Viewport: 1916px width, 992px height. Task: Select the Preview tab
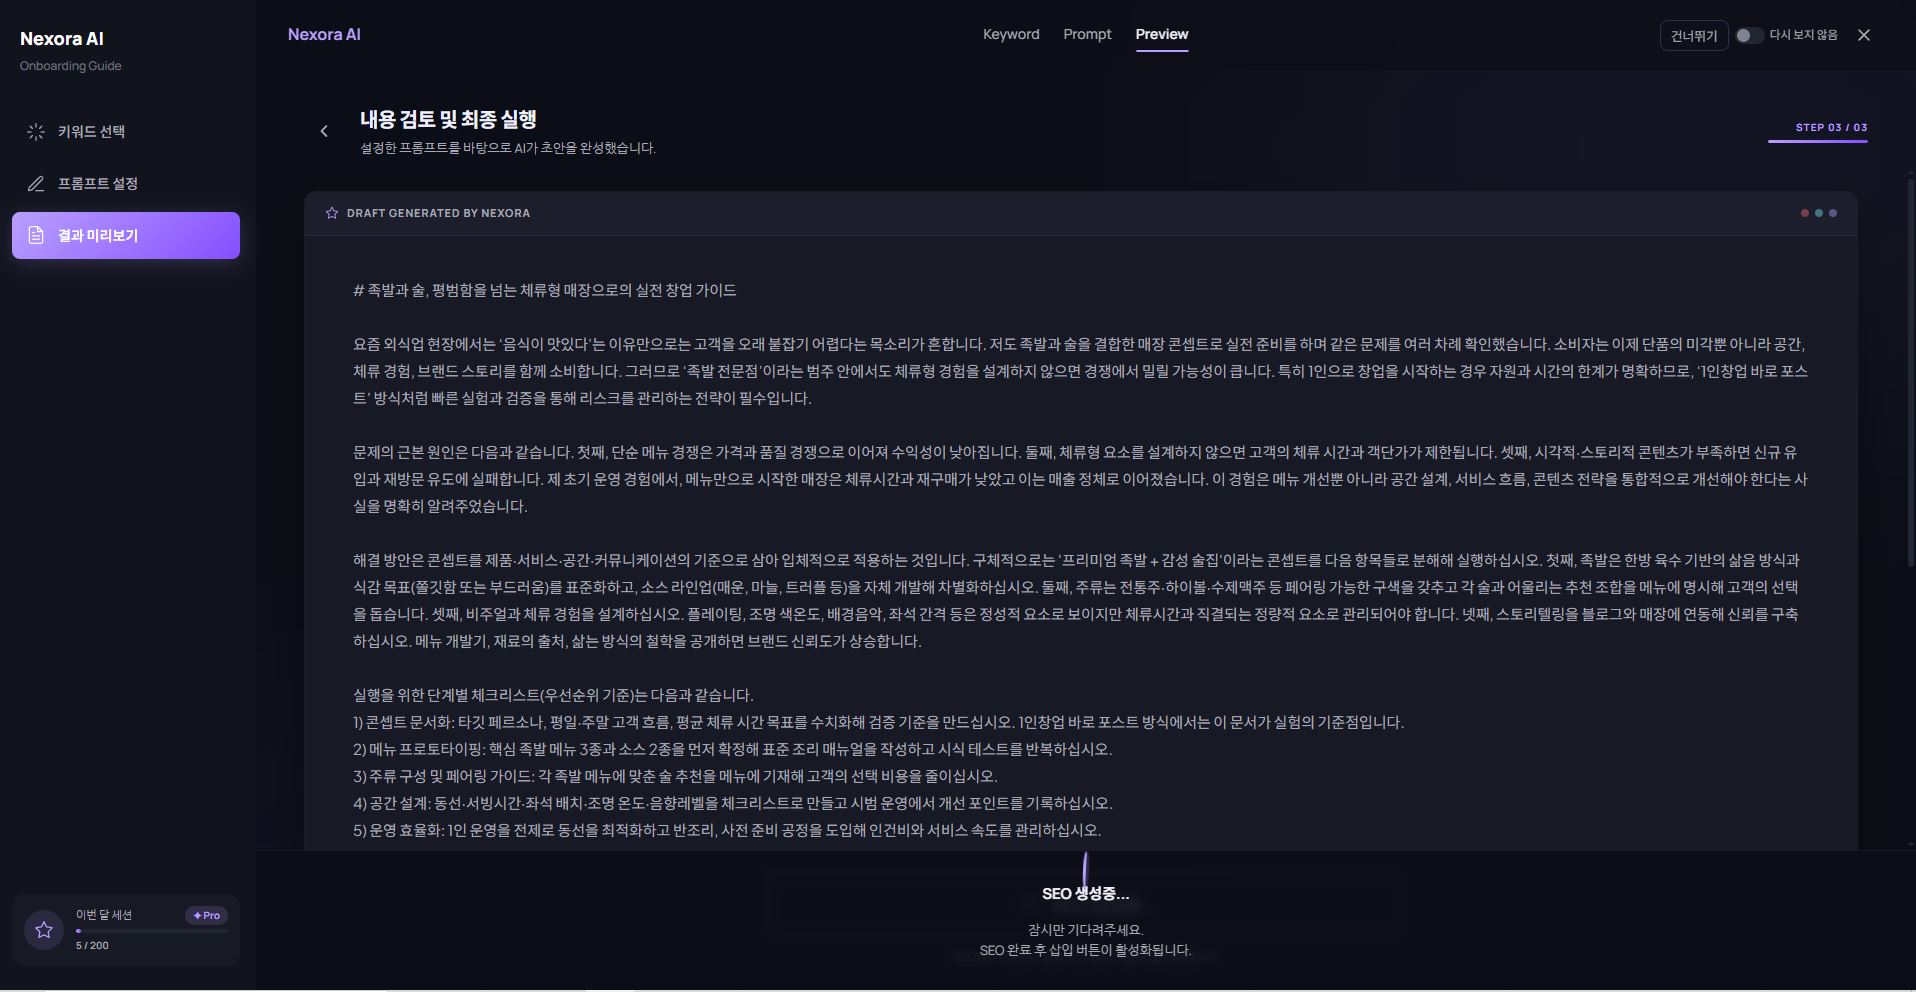tap(1161, 34)
